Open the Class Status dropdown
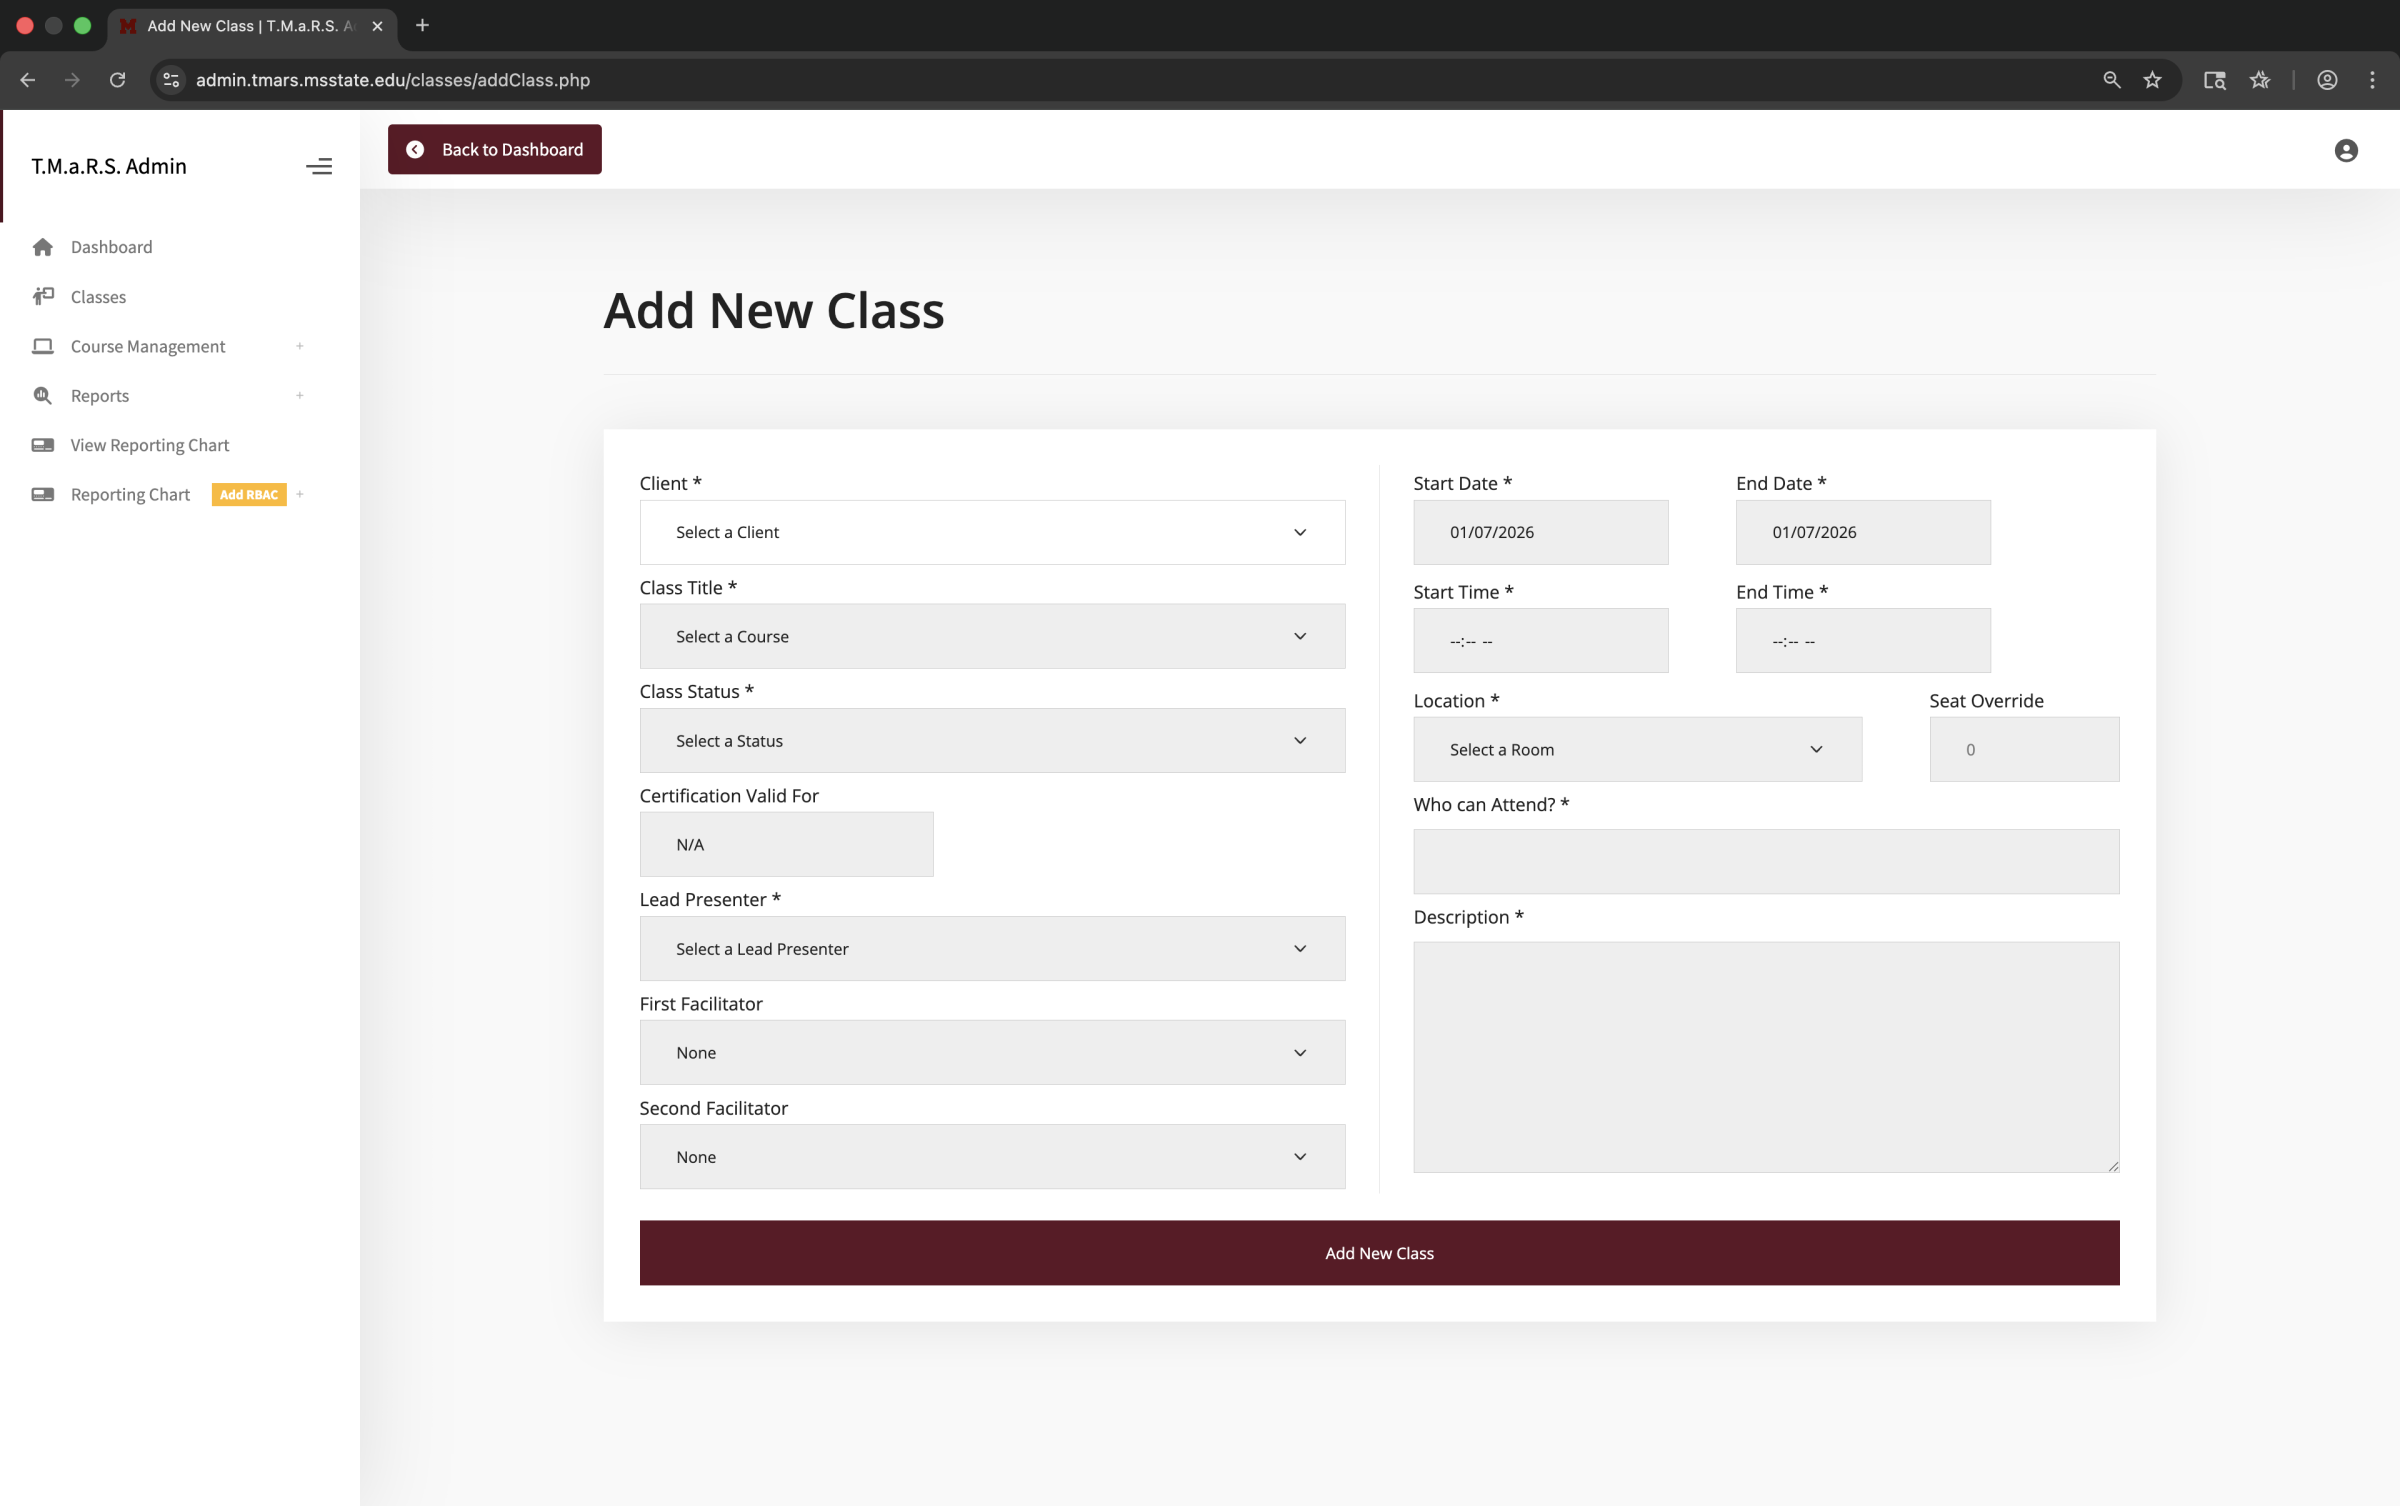 [x=991, y=740]
